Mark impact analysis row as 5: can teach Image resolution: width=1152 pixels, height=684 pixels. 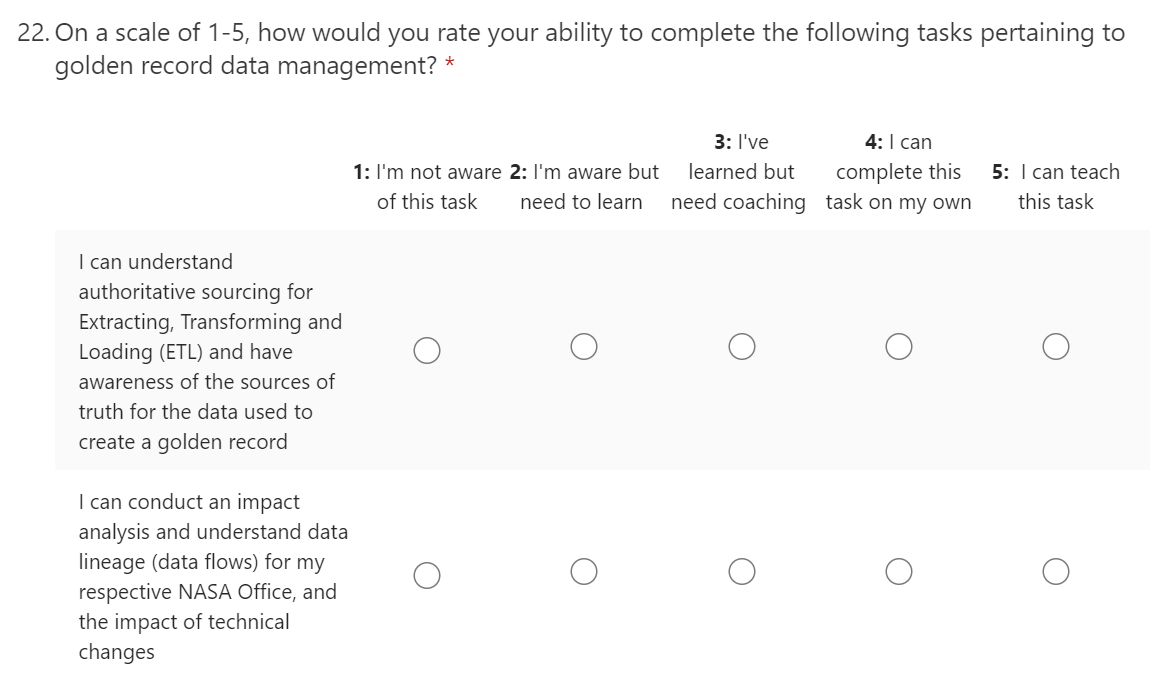(1055, 571)
